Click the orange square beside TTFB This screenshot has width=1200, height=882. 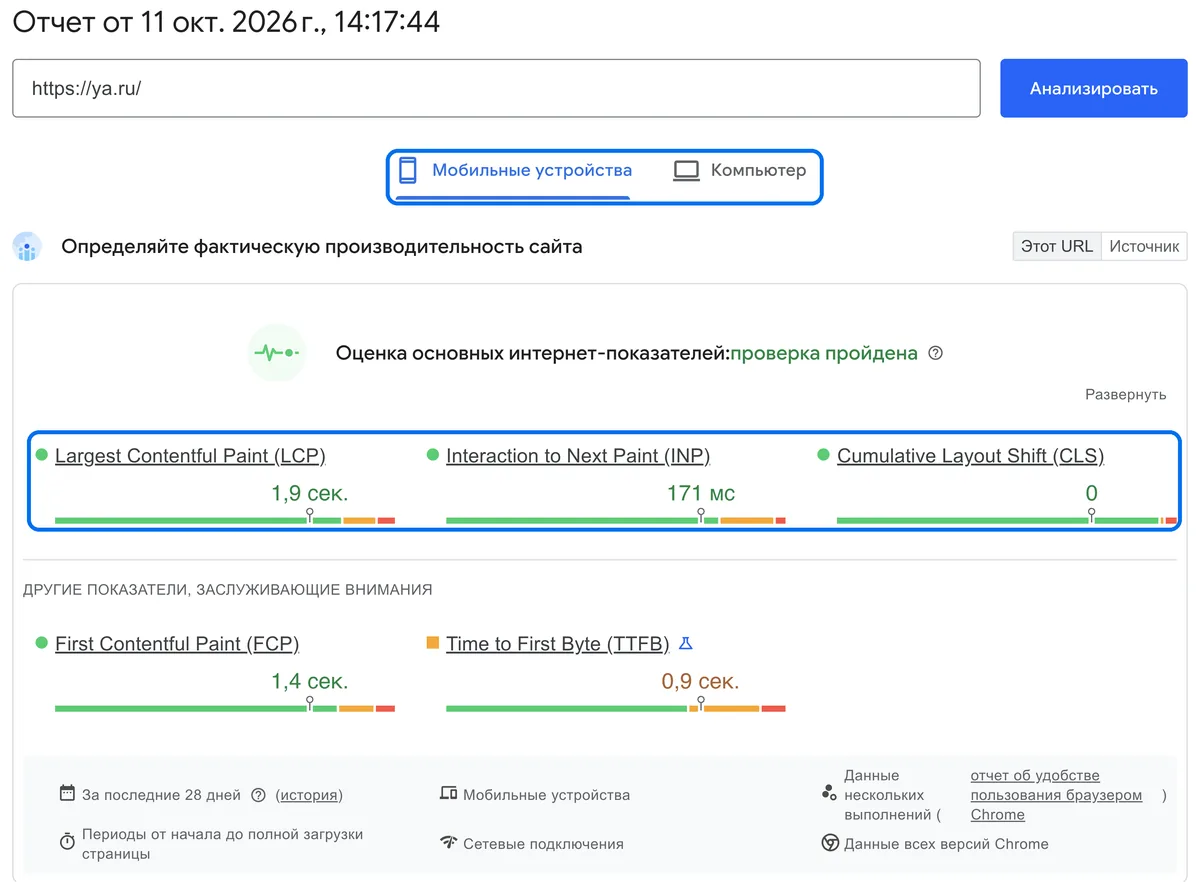[432, 643]
